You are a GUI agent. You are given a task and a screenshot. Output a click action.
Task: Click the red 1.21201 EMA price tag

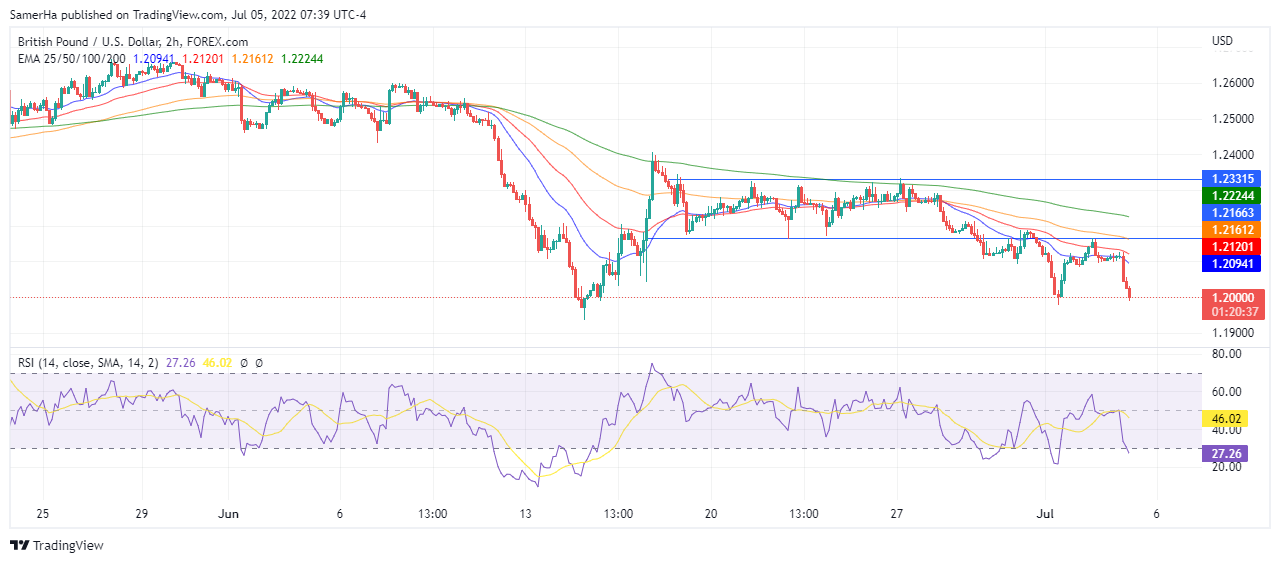pos(1233,247)
